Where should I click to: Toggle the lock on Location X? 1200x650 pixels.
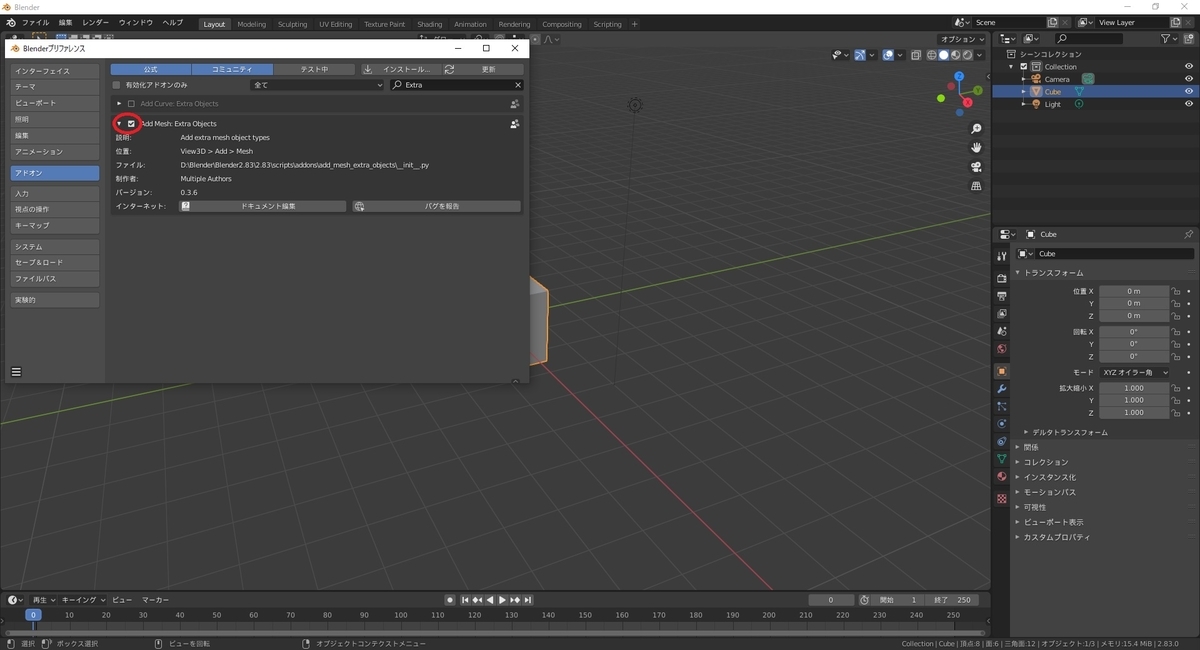pyautogui.click(x=1177, y=291)
